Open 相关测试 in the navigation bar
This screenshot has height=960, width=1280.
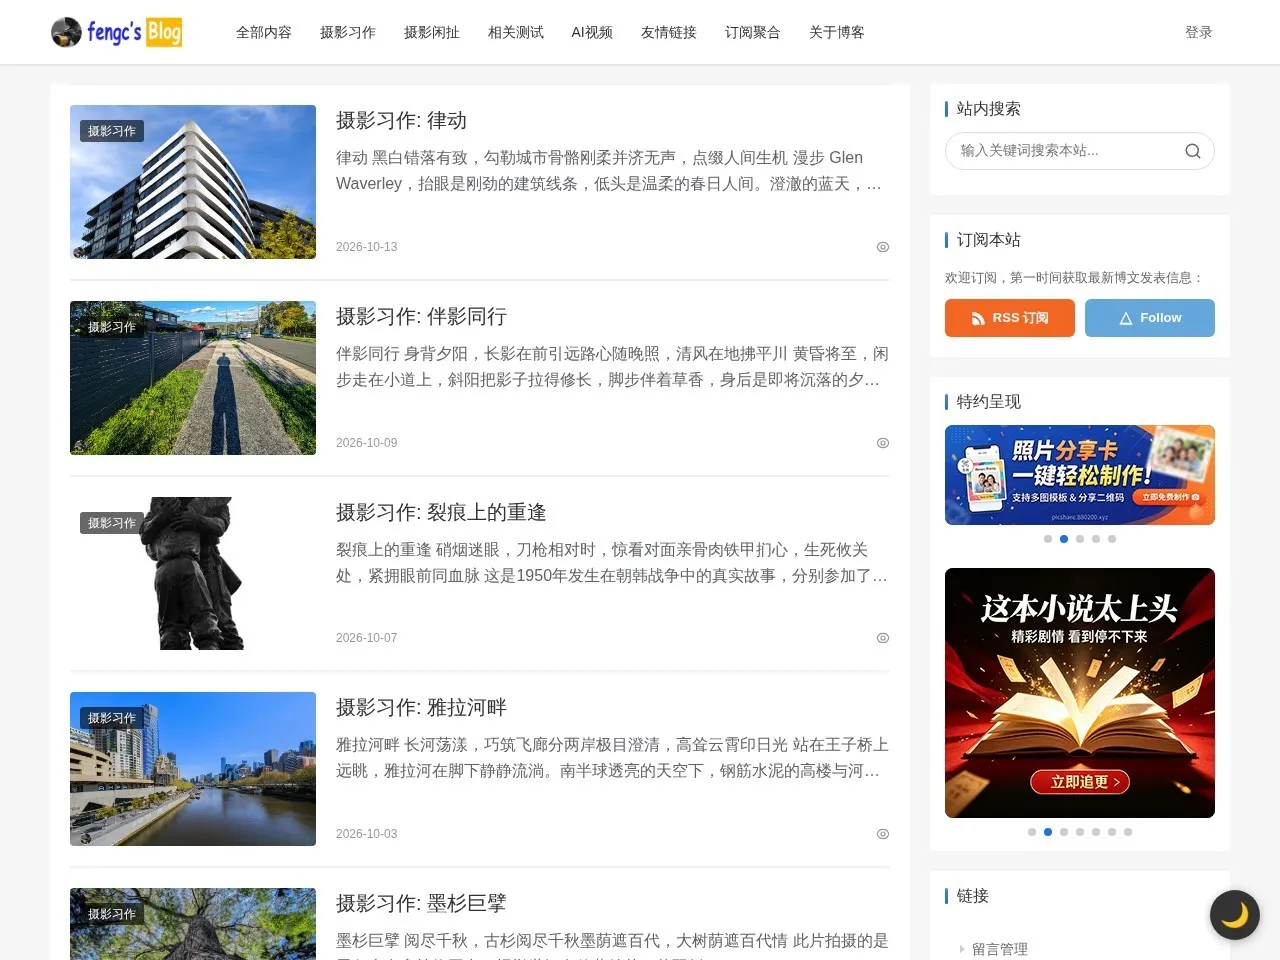pos(516,32)
